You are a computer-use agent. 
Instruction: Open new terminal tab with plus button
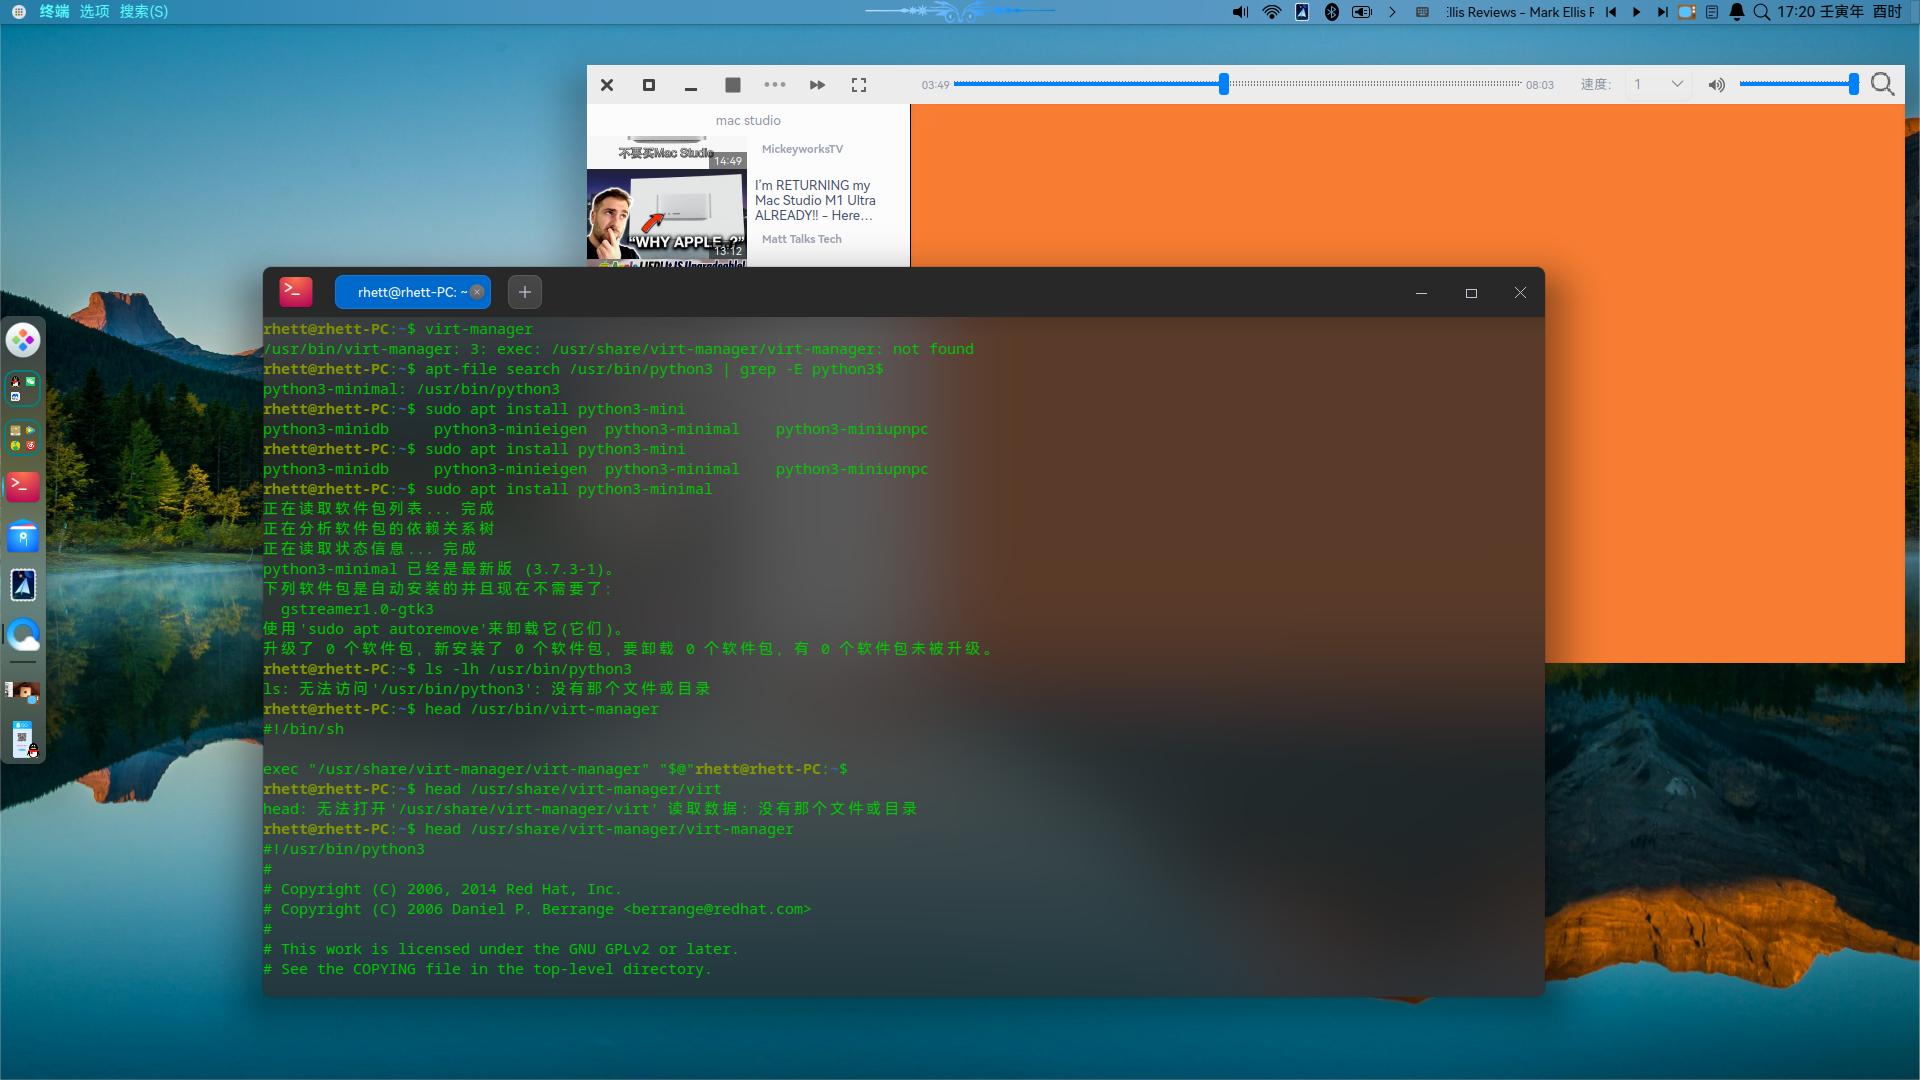pyautogui.click(x=525, y=292)
